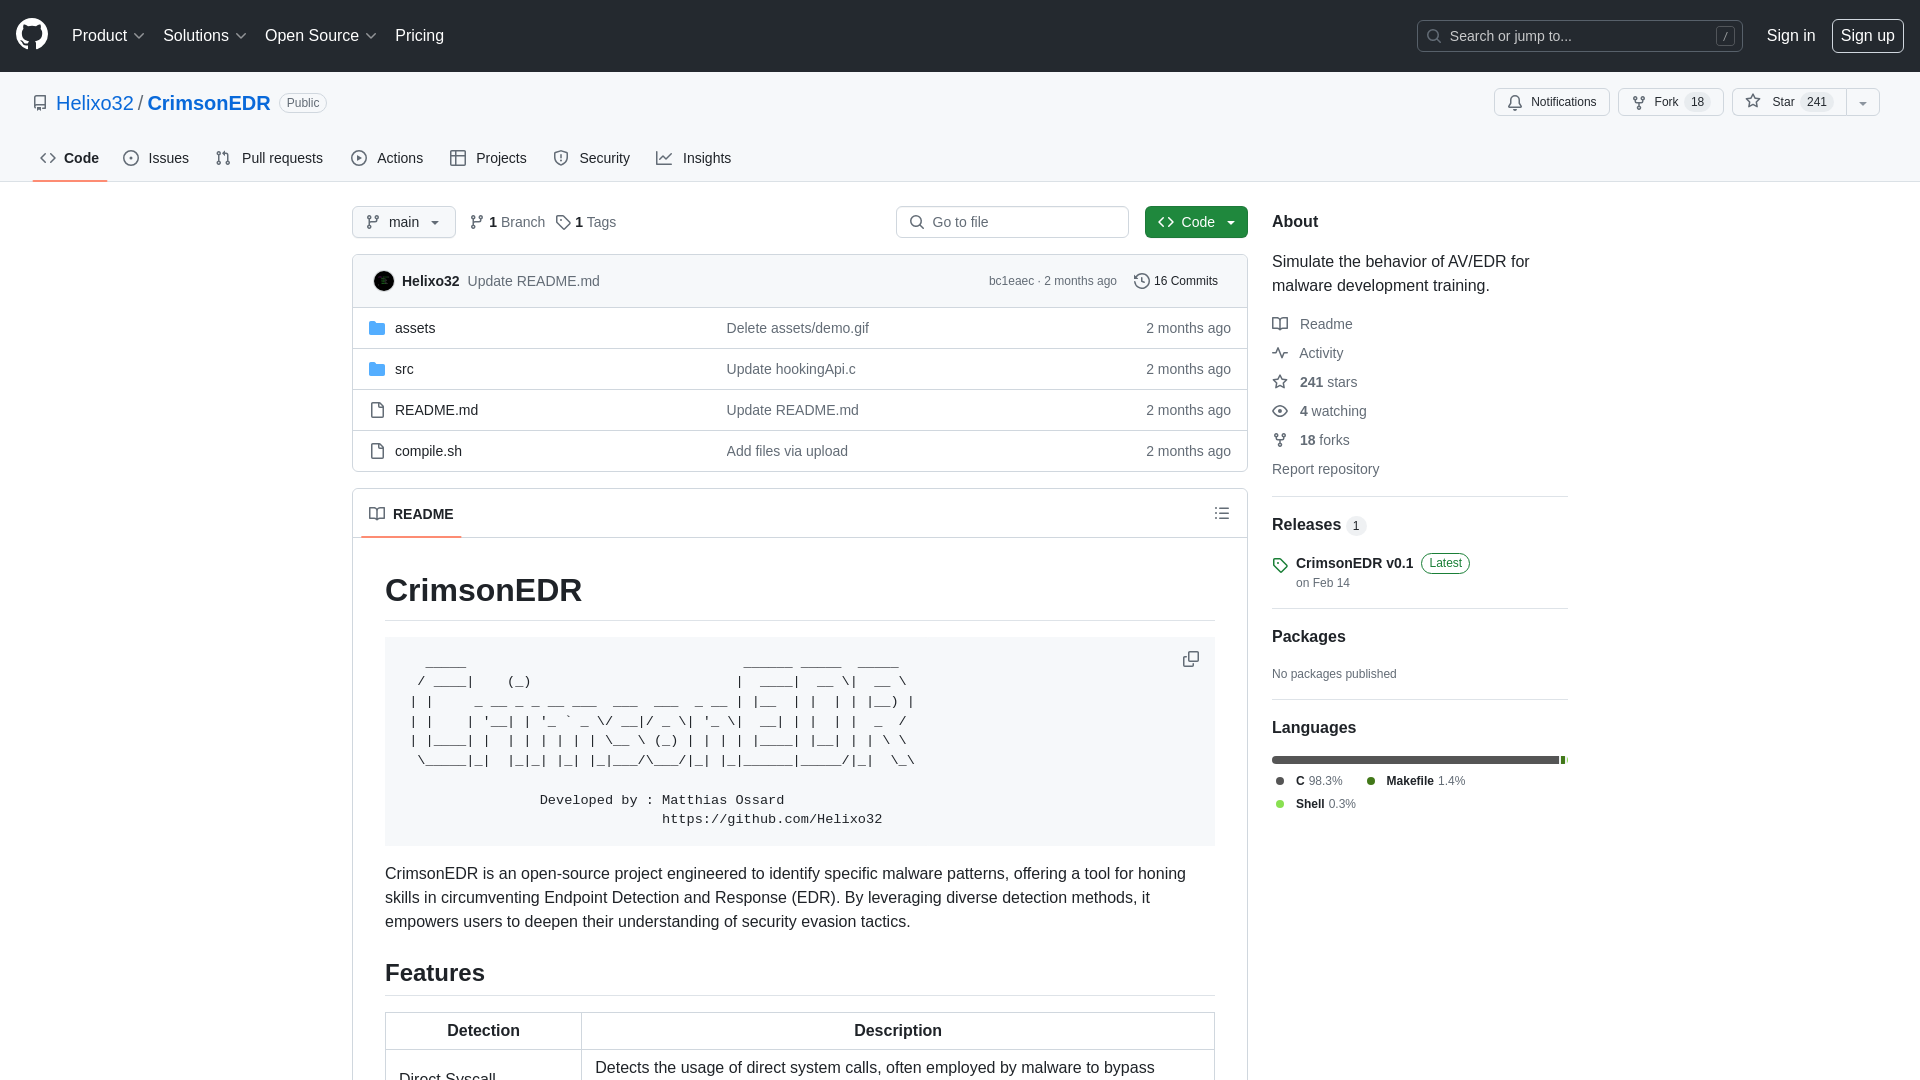Expand the Solutions menu
Viewport: 1920px width, 1080px height.
(204, 36)
